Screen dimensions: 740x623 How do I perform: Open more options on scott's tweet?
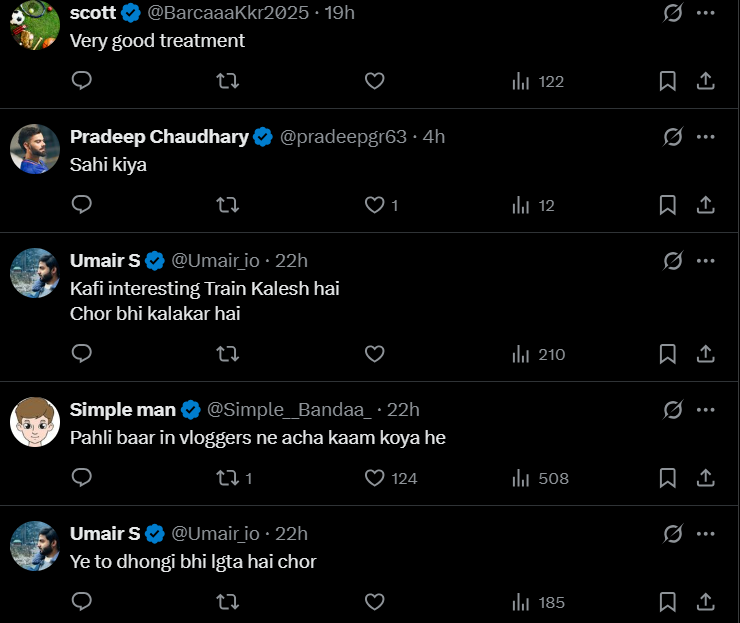tap(706, 13)
